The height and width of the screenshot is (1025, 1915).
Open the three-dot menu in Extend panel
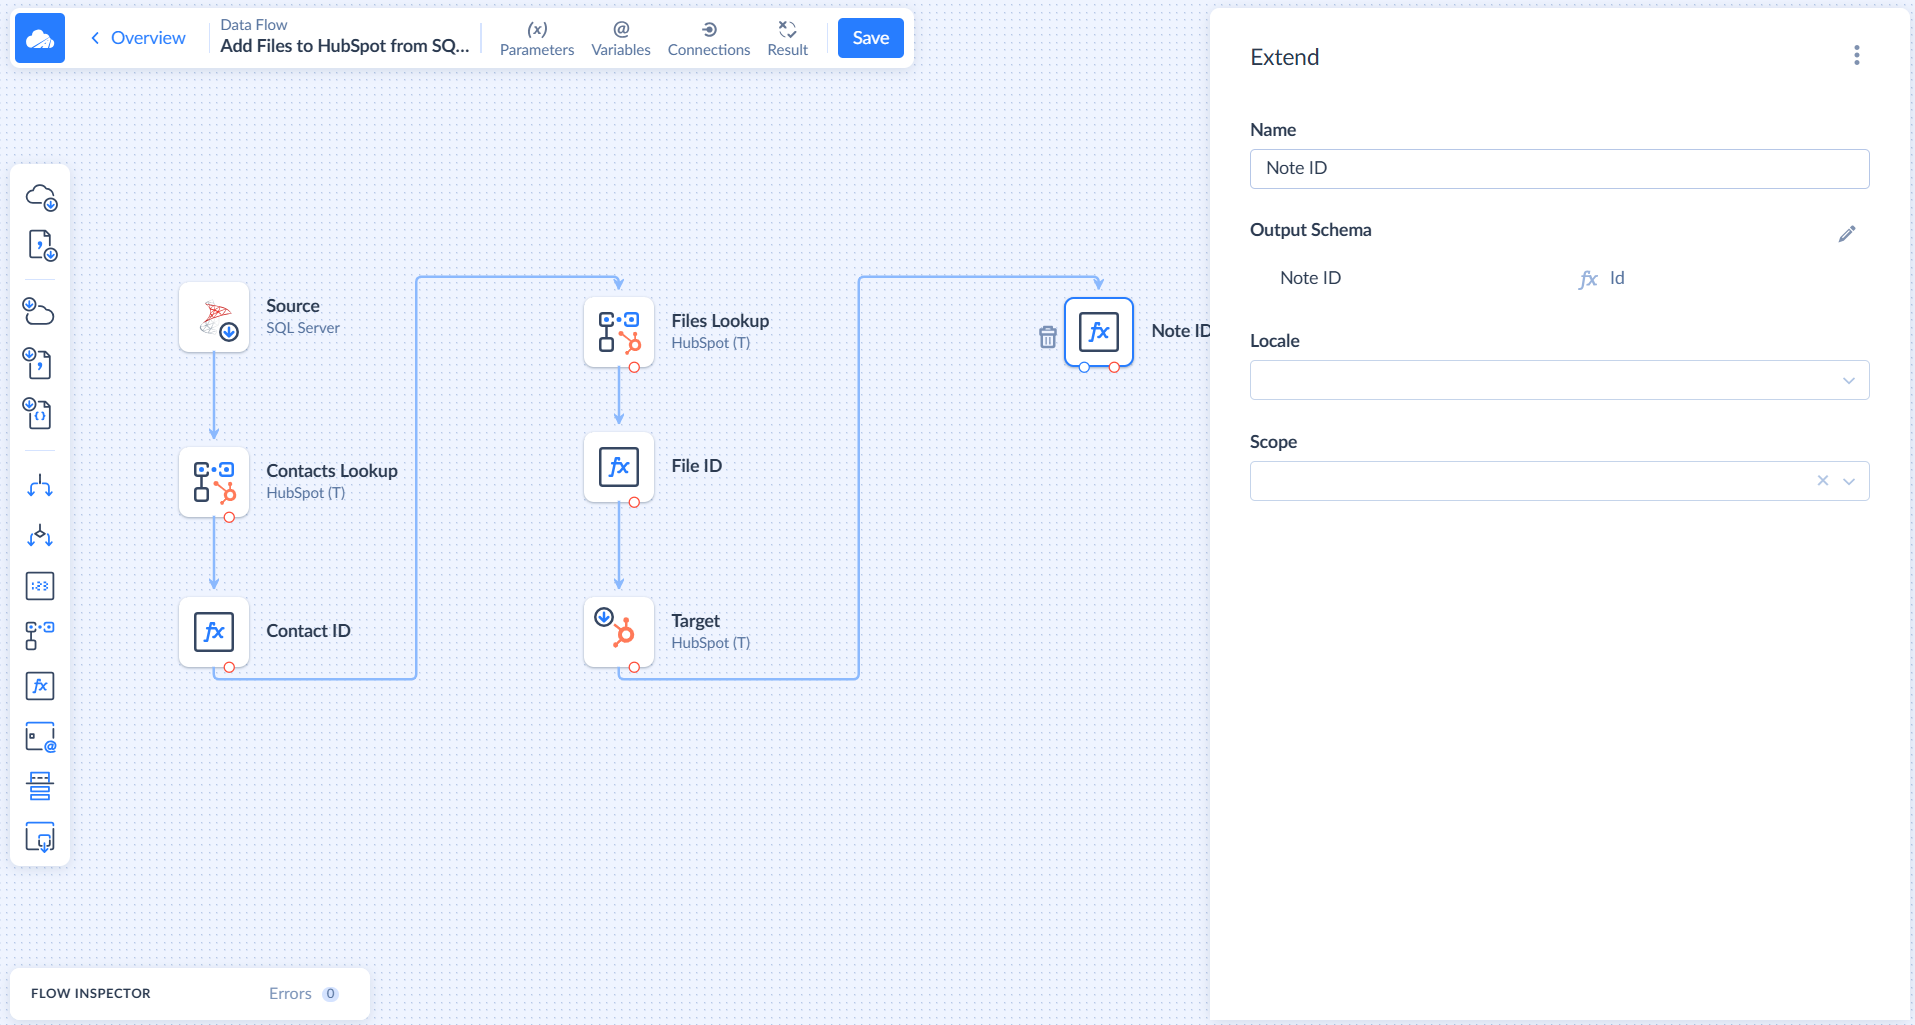1856,56
